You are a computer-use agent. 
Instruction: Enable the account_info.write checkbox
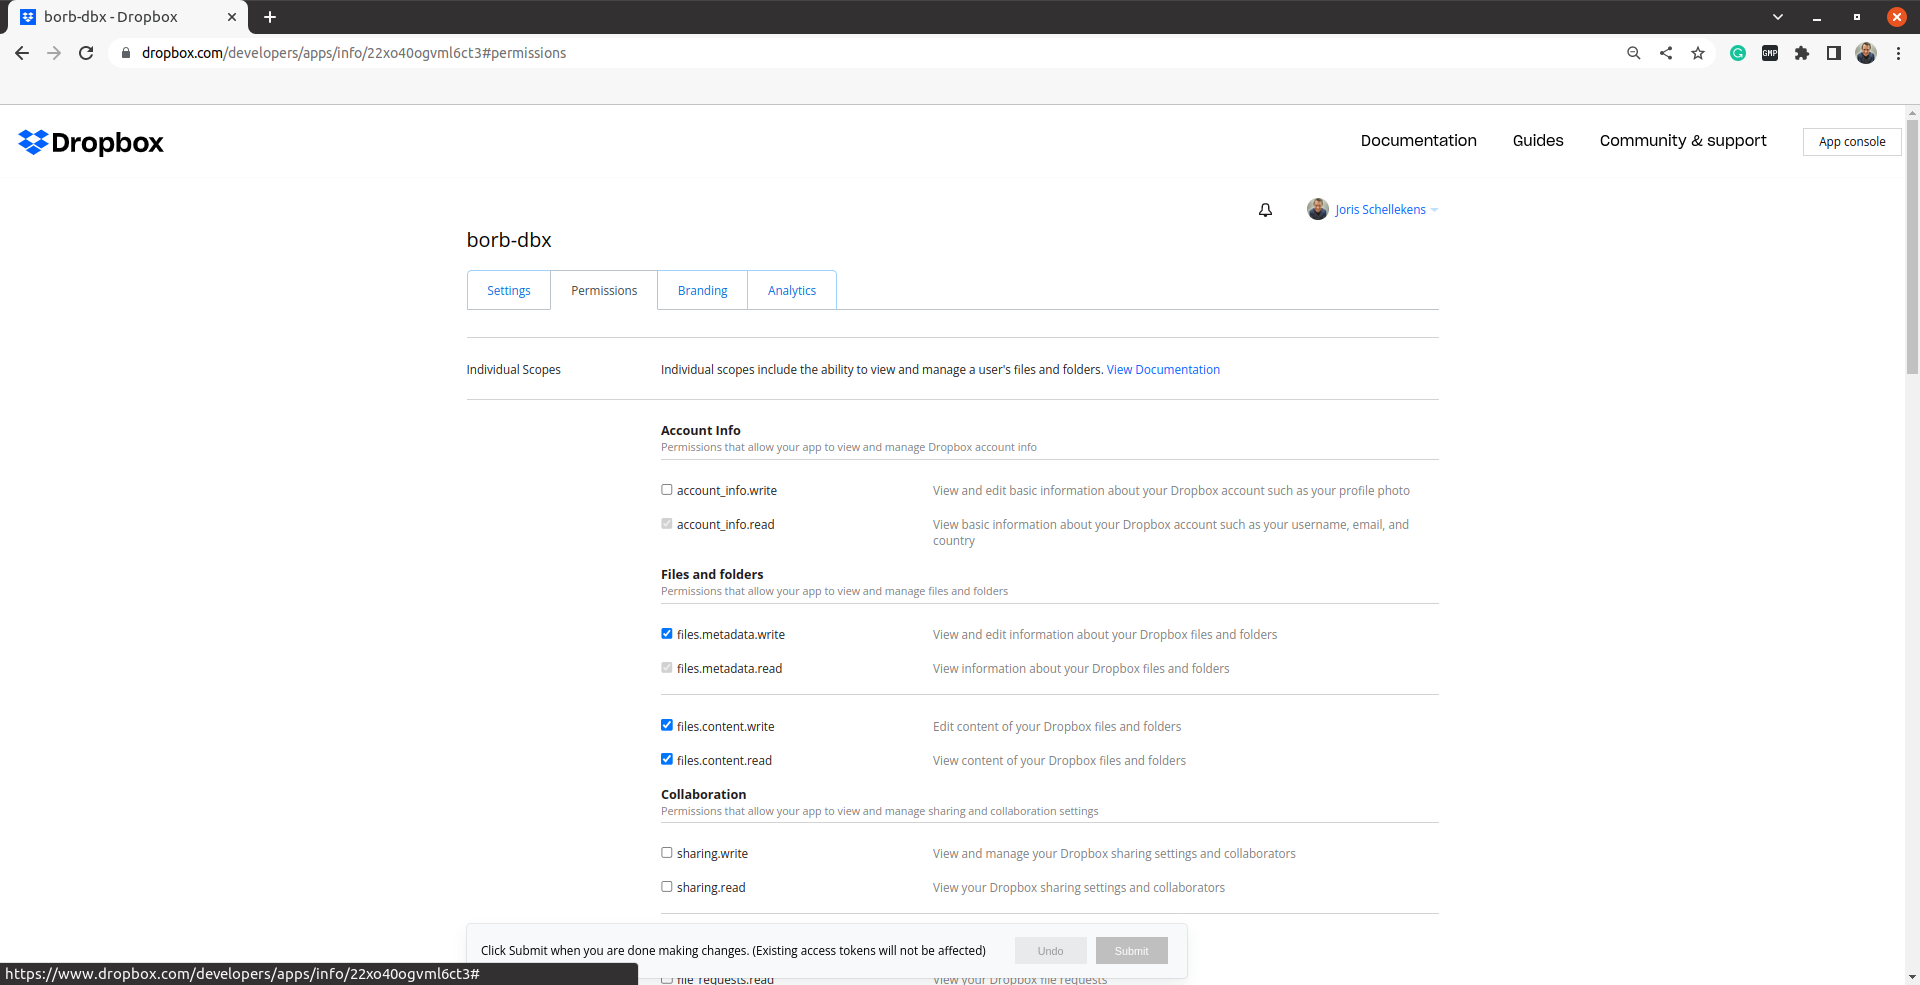667,490
